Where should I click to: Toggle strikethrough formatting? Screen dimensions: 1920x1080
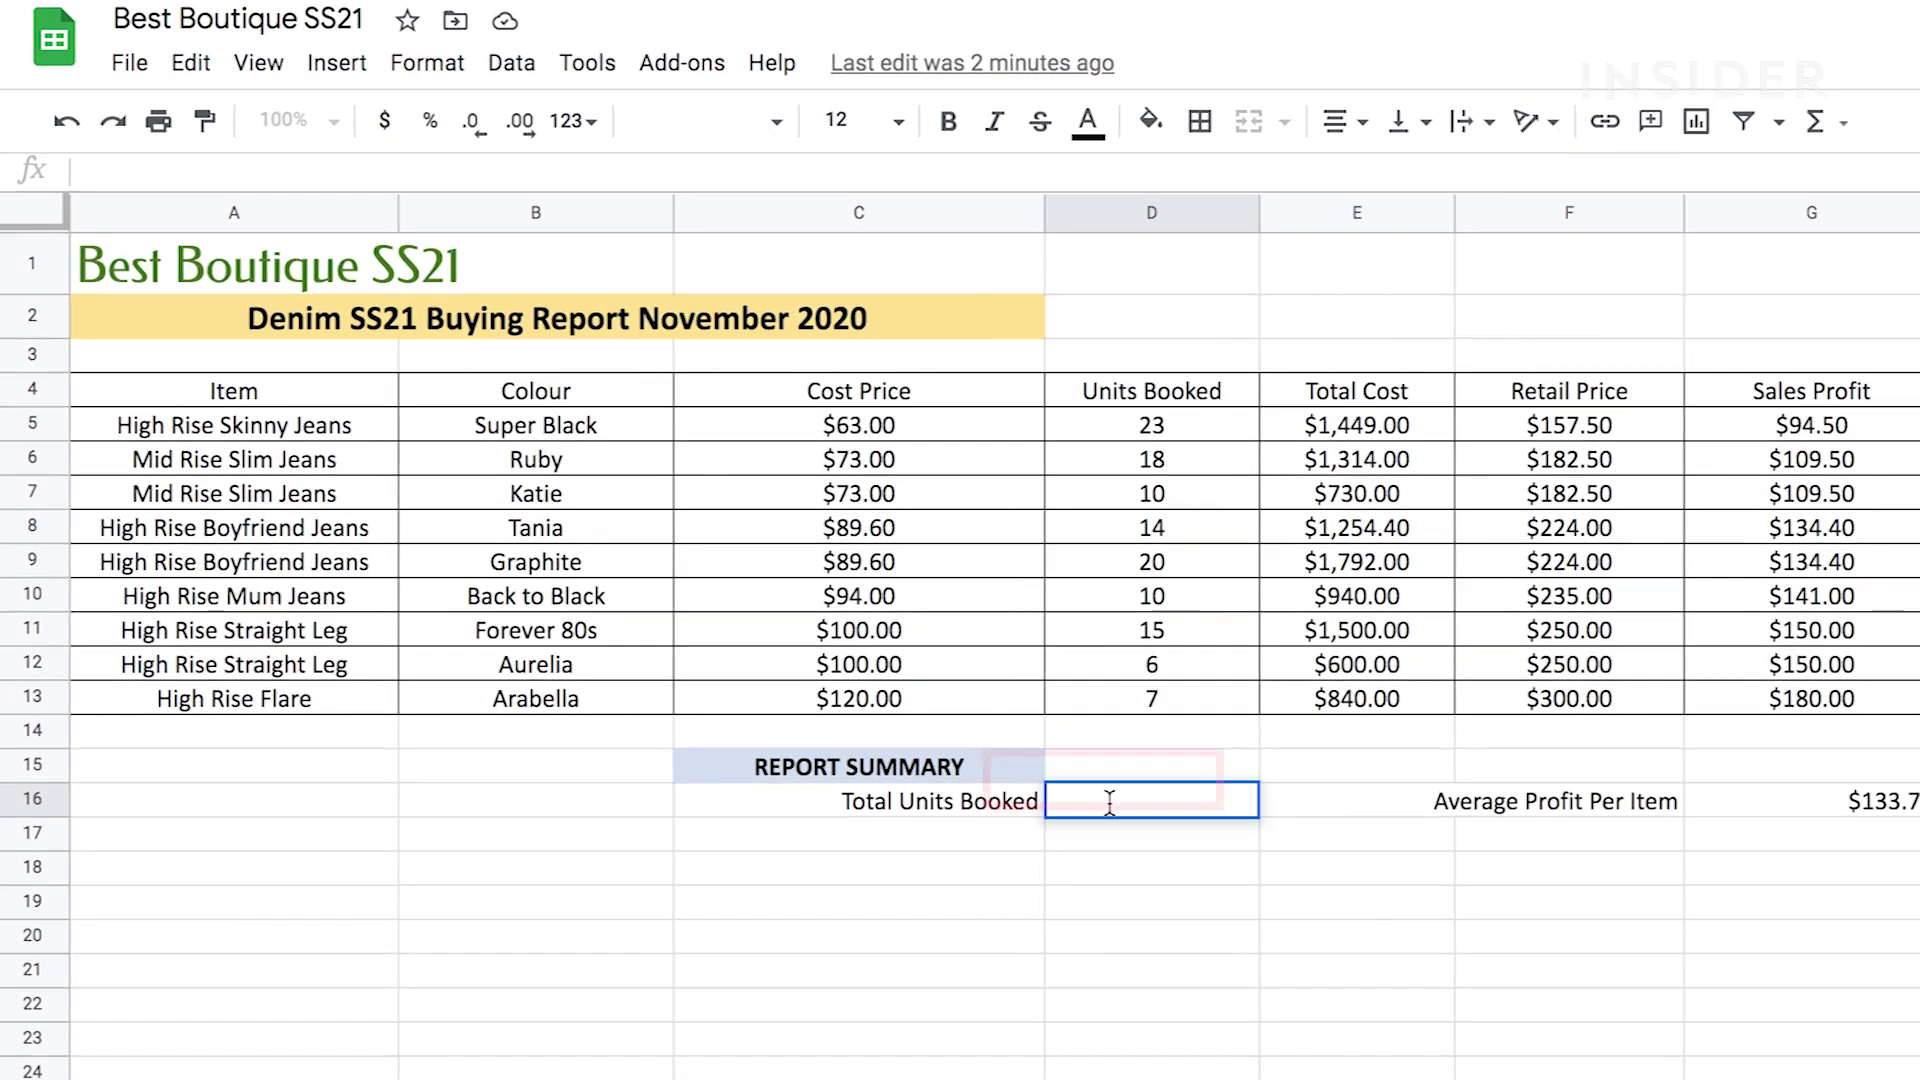click(1040, 121)
